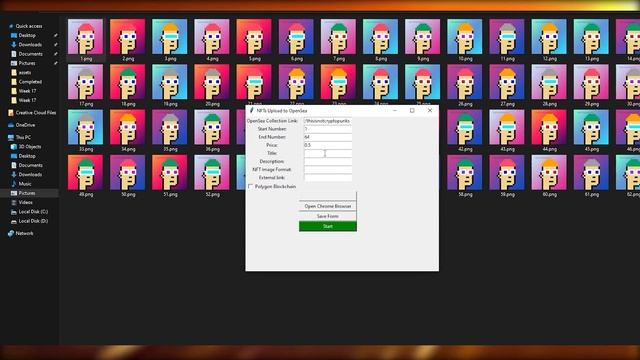Focus the External link field
The width and height of the screenshot is (640, 360).
click(x=328, y=178)
